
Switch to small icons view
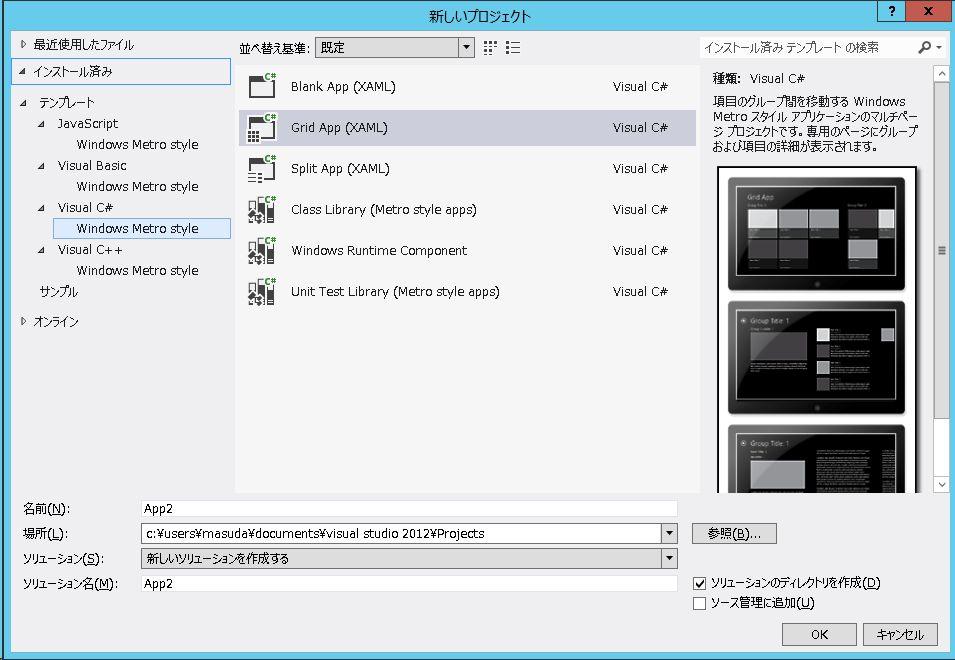click(491, 48)
